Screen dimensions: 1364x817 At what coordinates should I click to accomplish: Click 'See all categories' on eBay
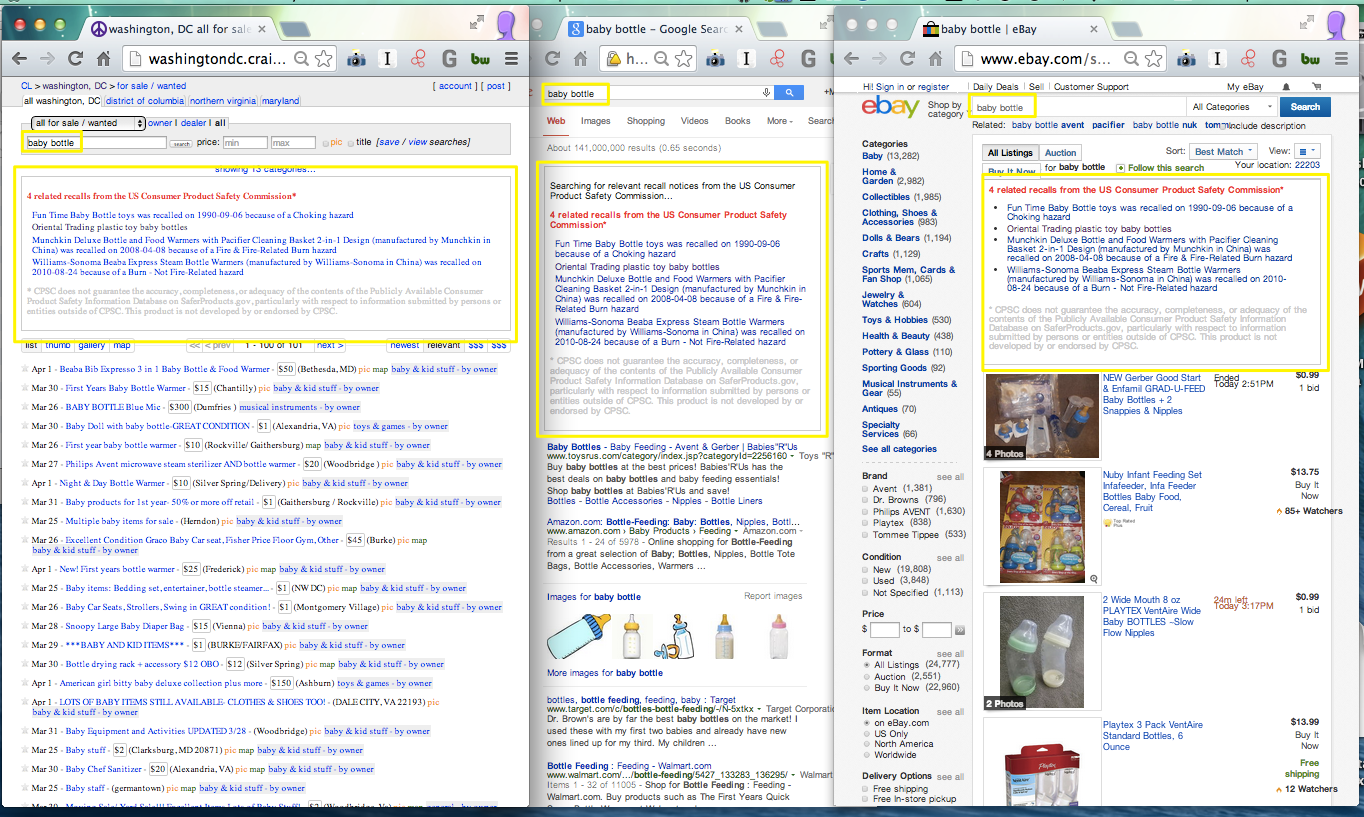pos(899,449)
